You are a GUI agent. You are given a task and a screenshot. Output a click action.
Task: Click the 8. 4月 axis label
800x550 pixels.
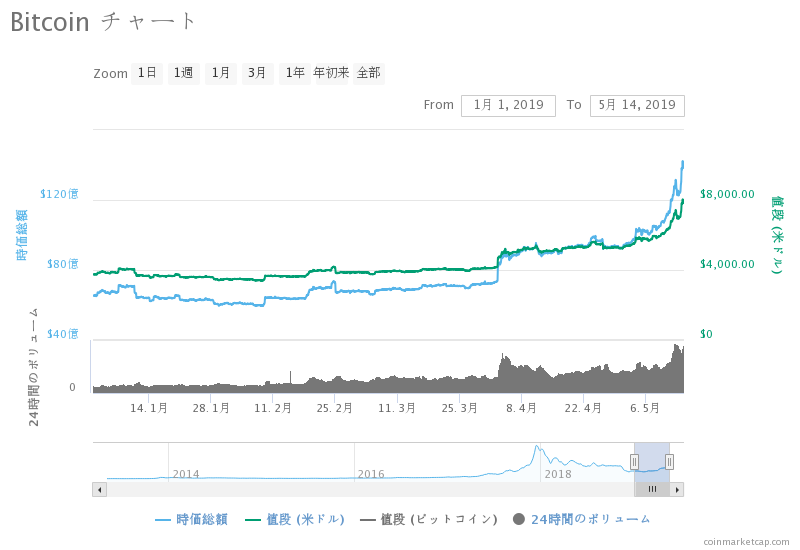point(521,408)
